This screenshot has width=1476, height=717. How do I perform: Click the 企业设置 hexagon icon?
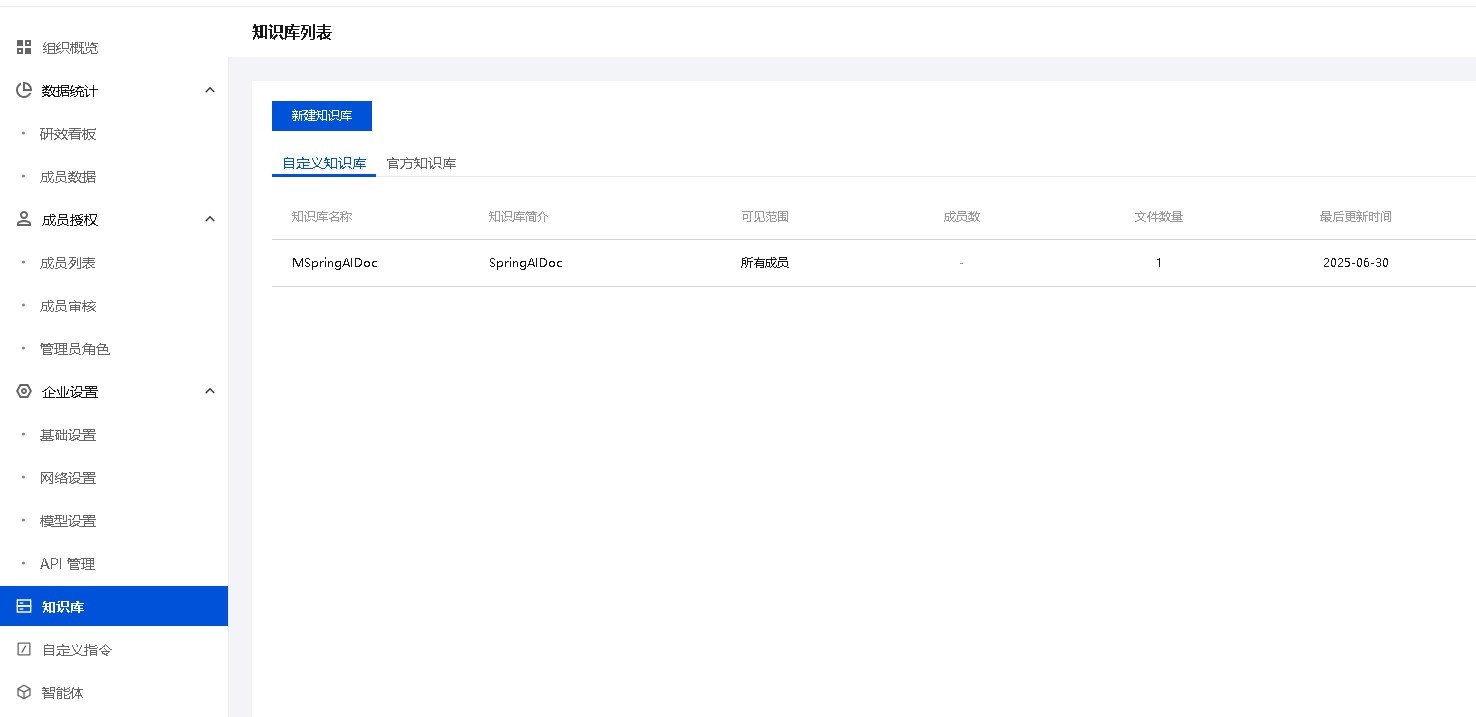[24, 391]
